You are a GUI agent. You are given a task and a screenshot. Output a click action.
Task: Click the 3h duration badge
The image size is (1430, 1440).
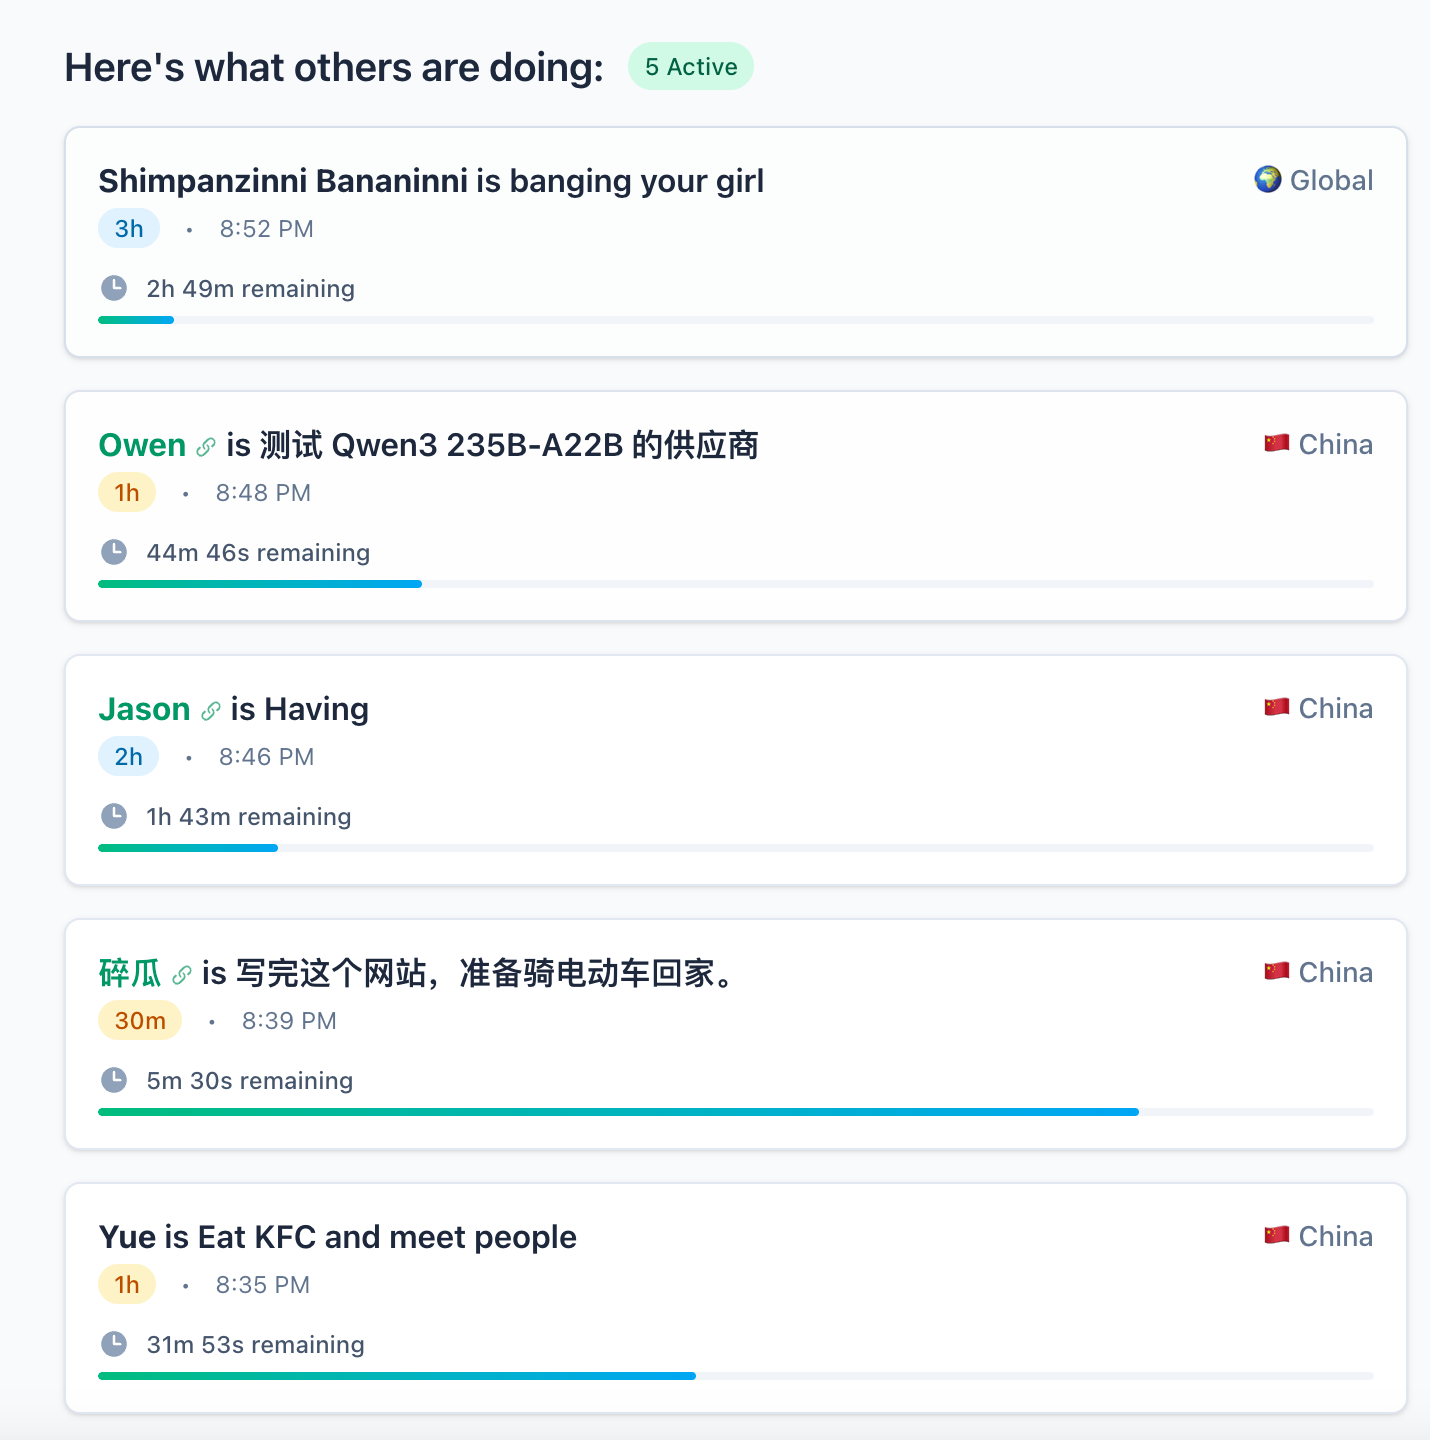coord(129,229)
